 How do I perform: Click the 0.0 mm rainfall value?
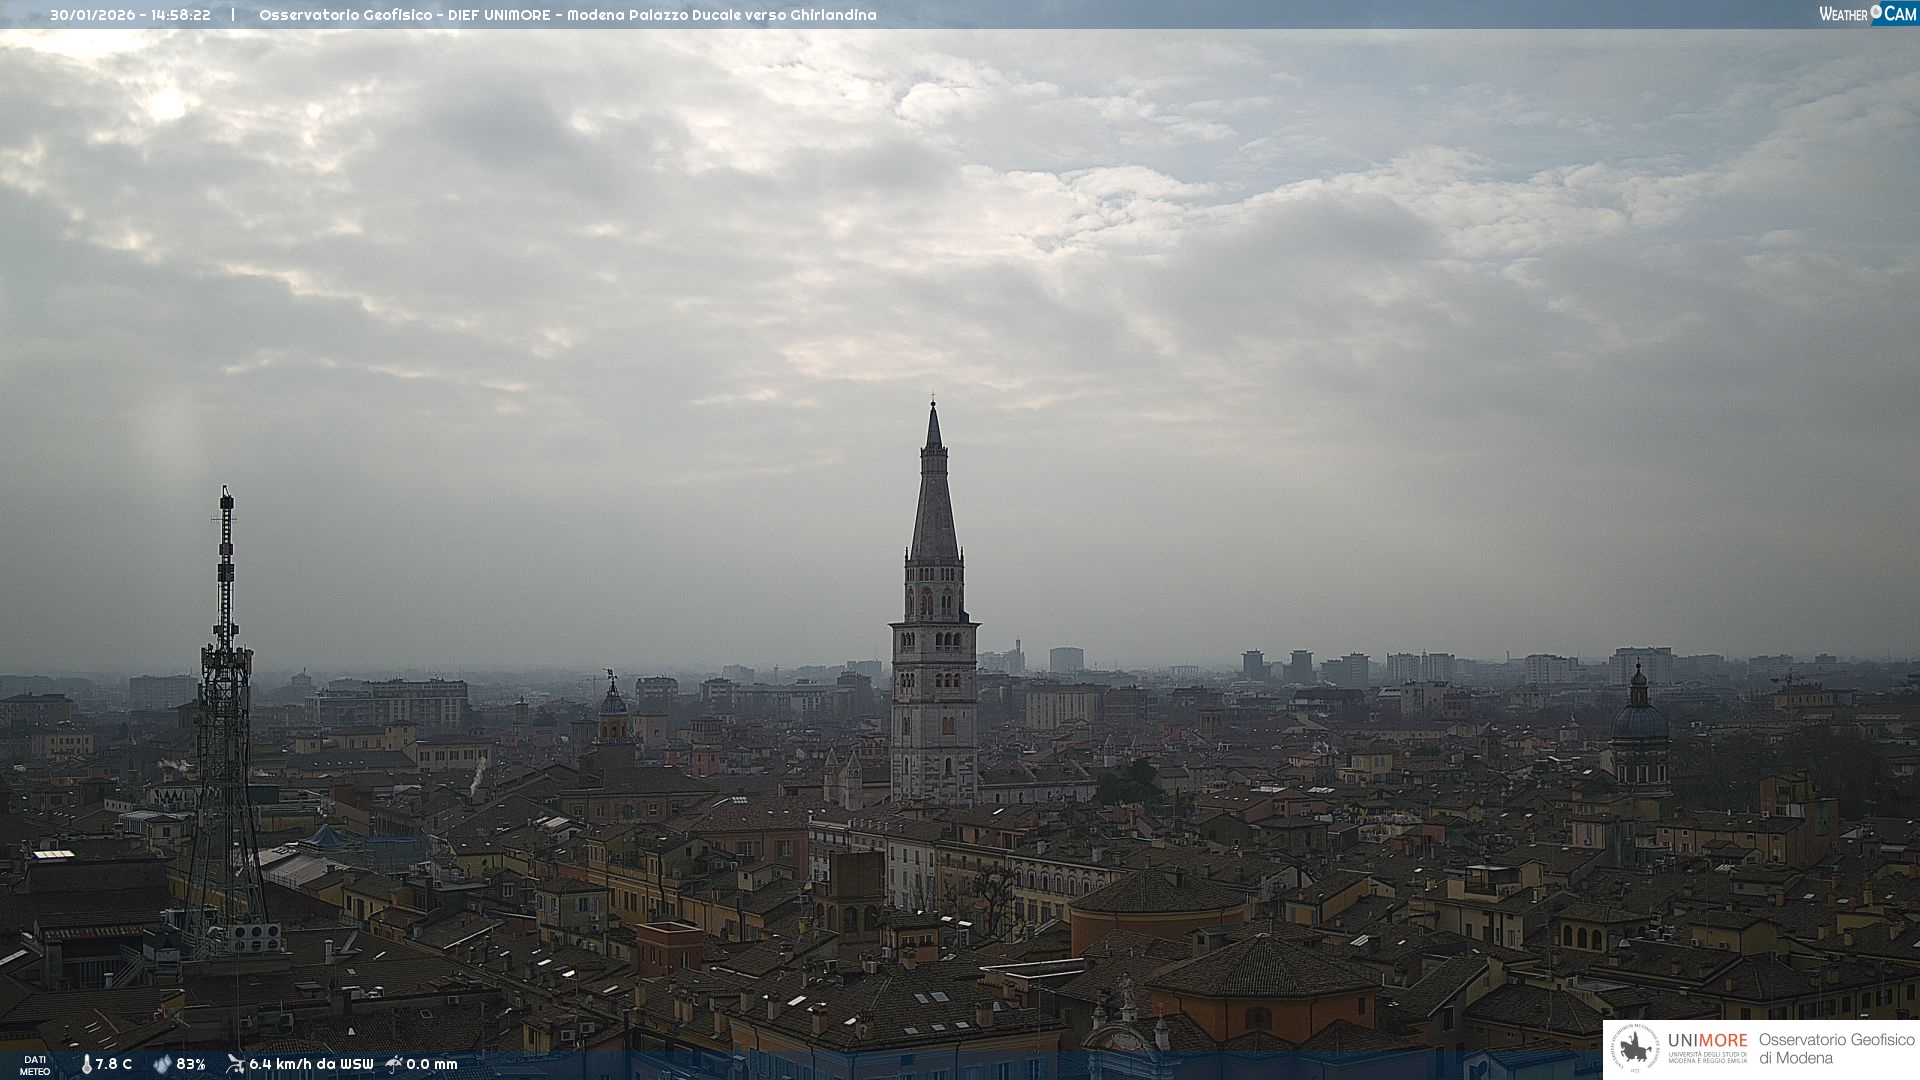click(432, 1064)
